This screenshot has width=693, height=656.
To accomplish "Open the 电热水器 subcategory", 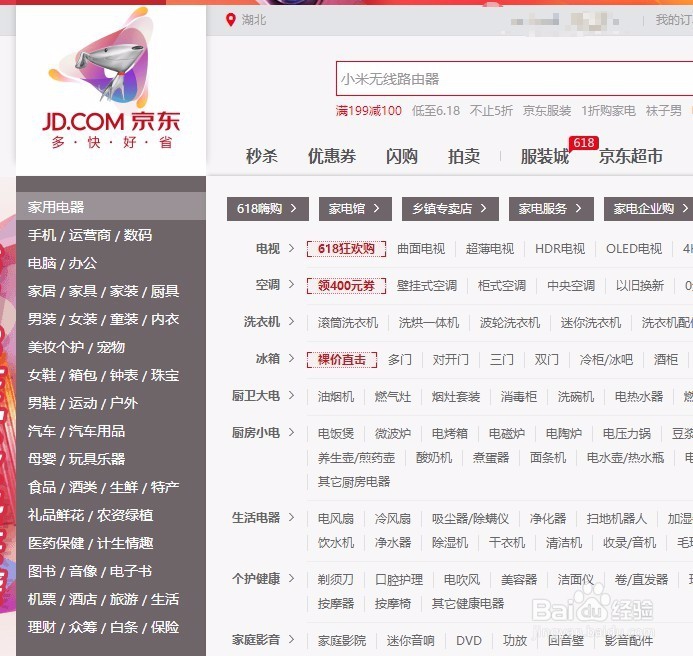I will pyautogui.click(x=639, y=397).
